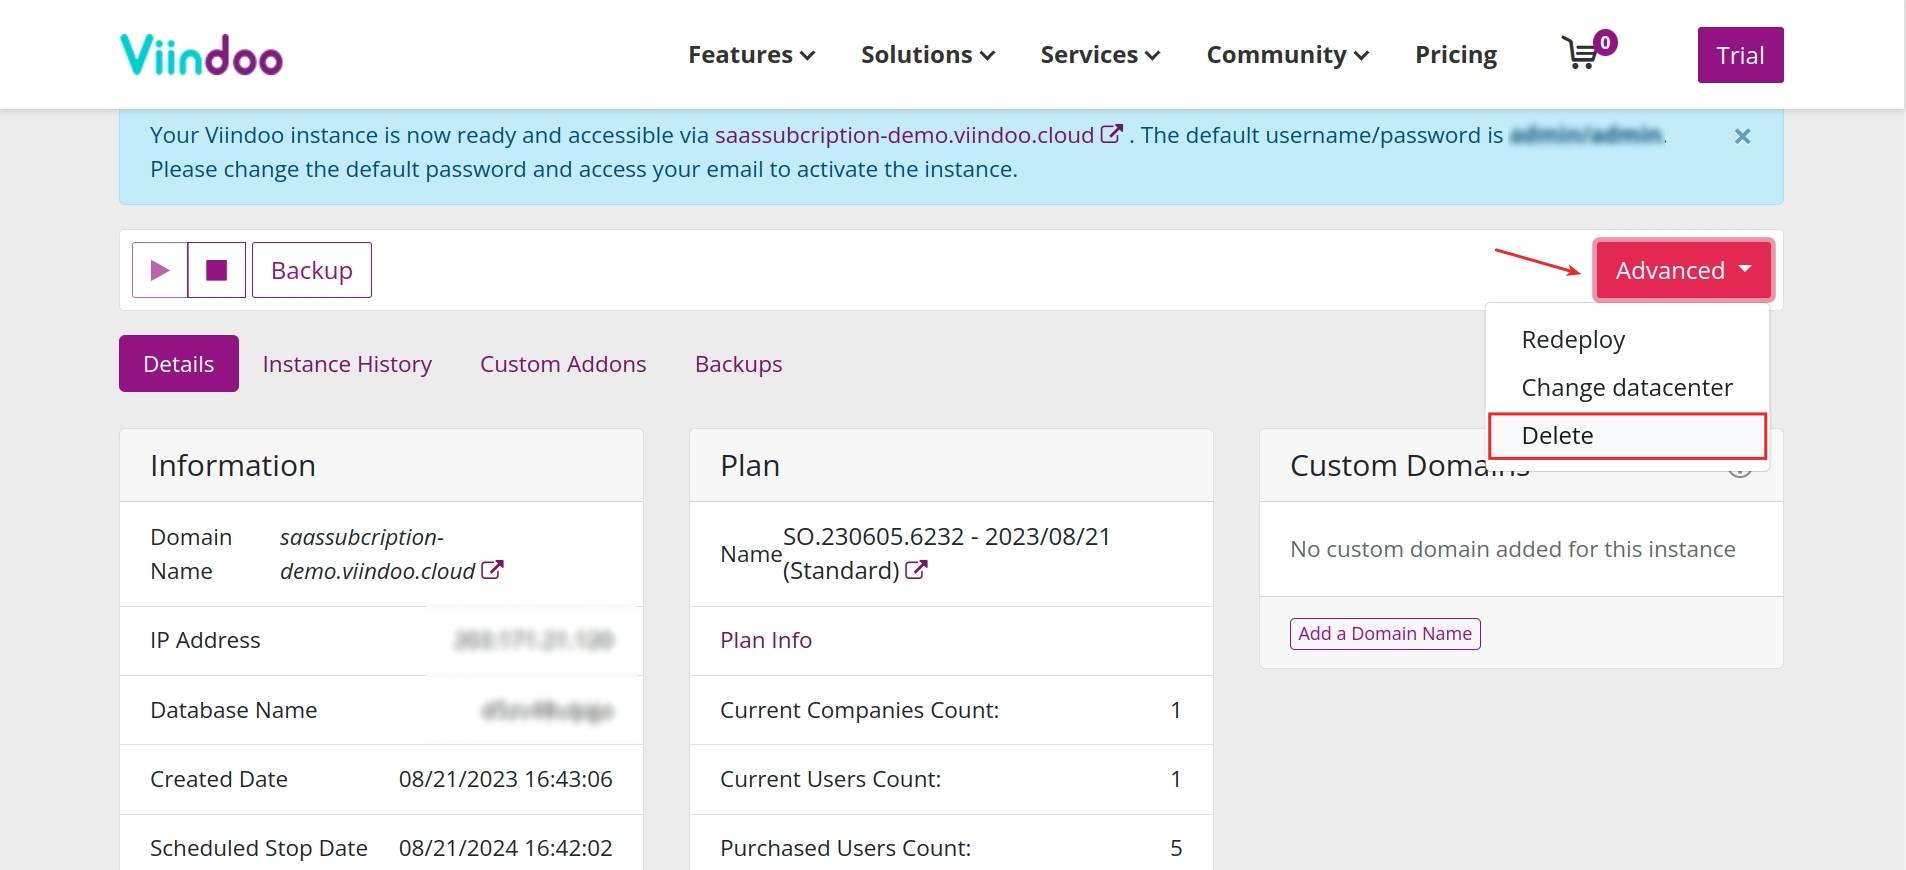Click the Purchased Users Count label
The image size is (1906, 870).
pyautogui.click(x=846, y=848)
